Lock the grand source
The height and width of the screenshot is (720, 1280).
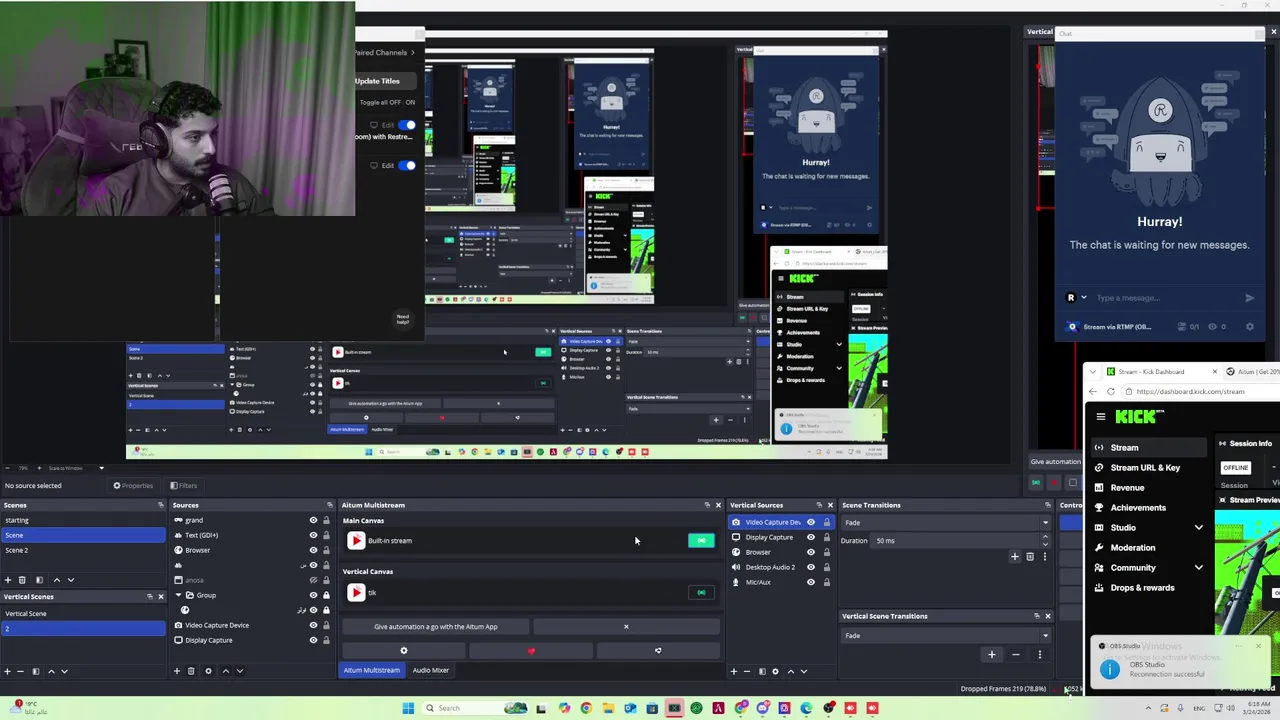326,520
